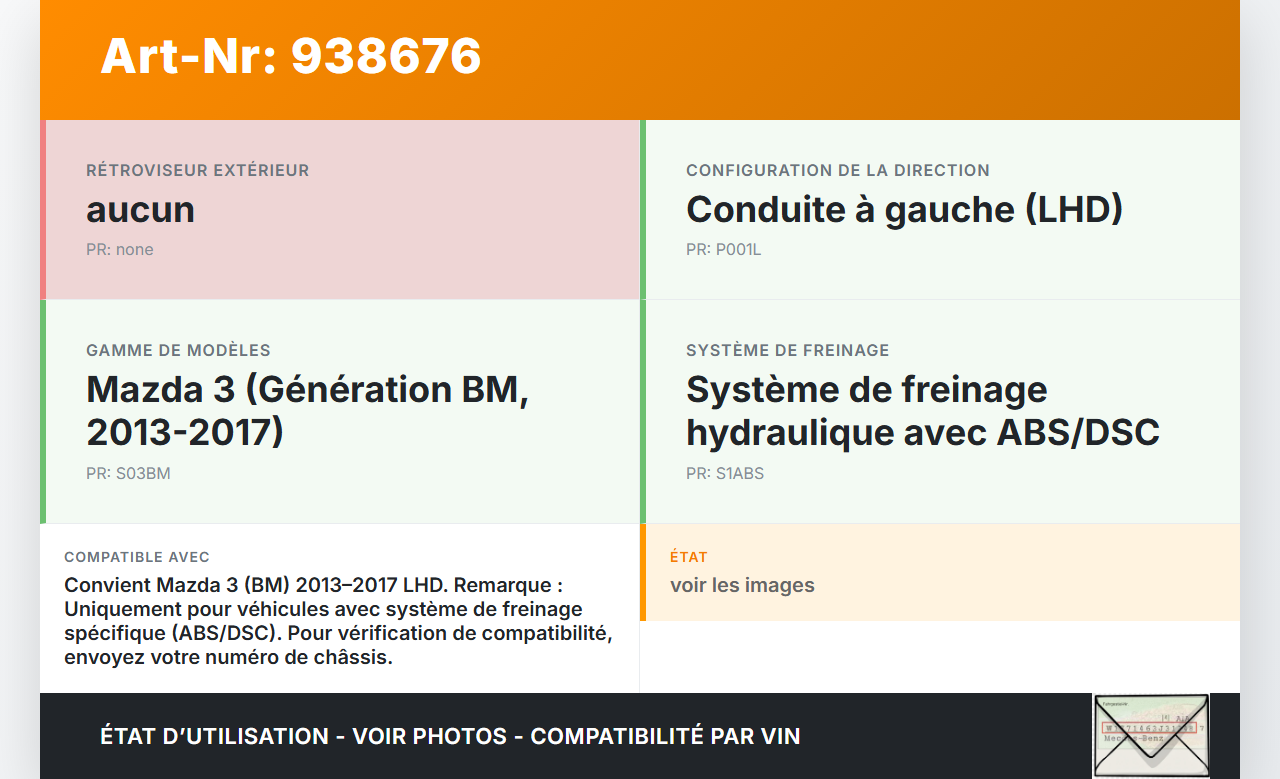1280x779 pixels.
Task: Click the 'PR: none' code text
Action: coord(120,250)
